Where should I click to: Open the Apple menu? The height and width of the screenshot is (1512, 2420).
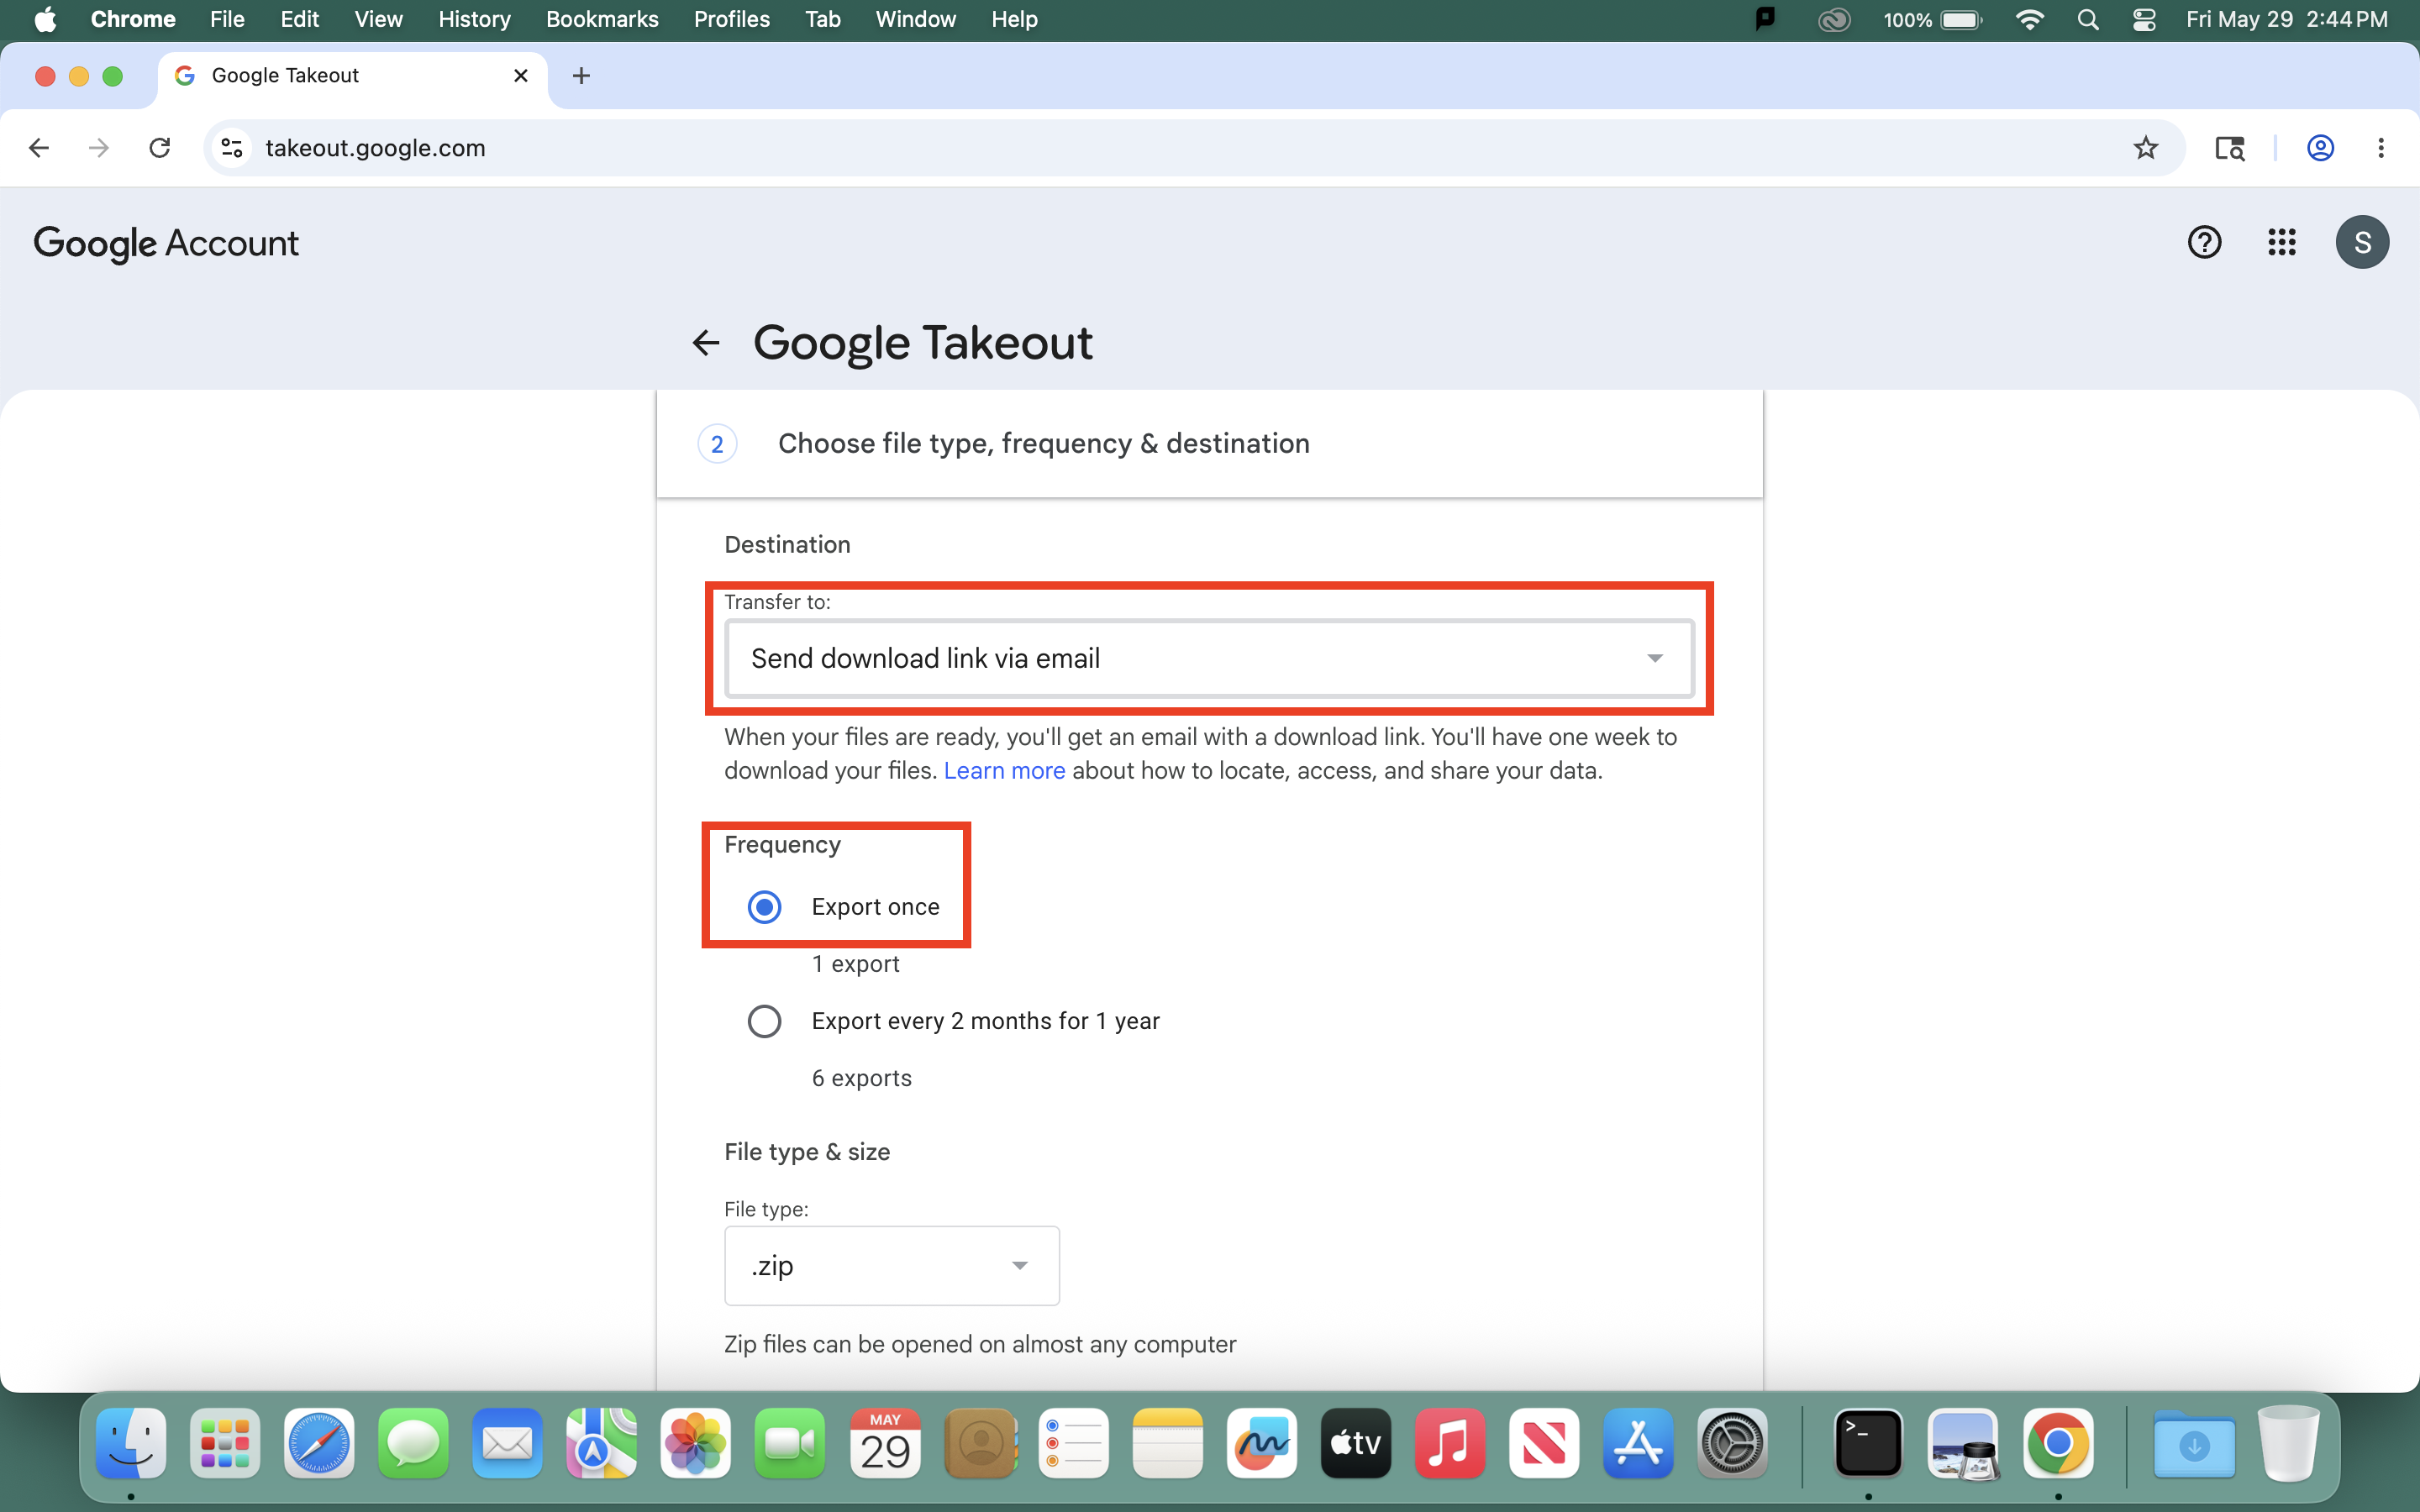point(45,20)
